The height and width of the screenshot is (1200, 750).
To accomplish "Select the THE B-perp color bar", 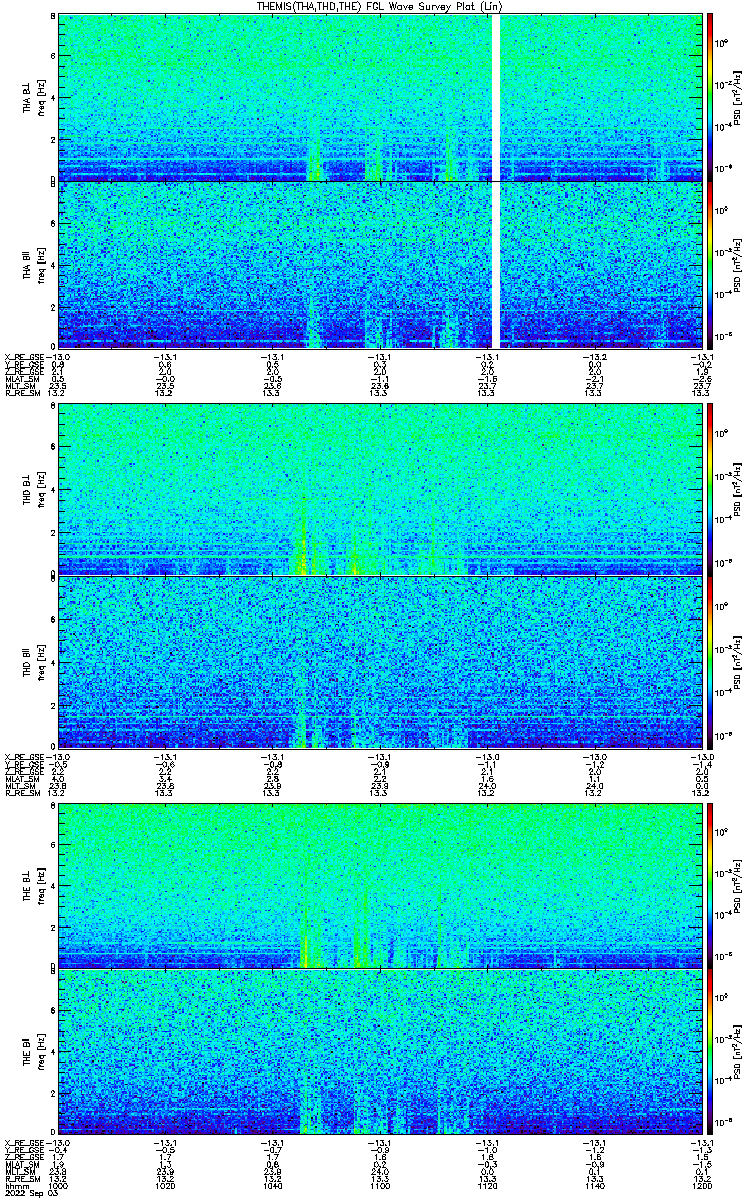I will [x=711, y=885].
